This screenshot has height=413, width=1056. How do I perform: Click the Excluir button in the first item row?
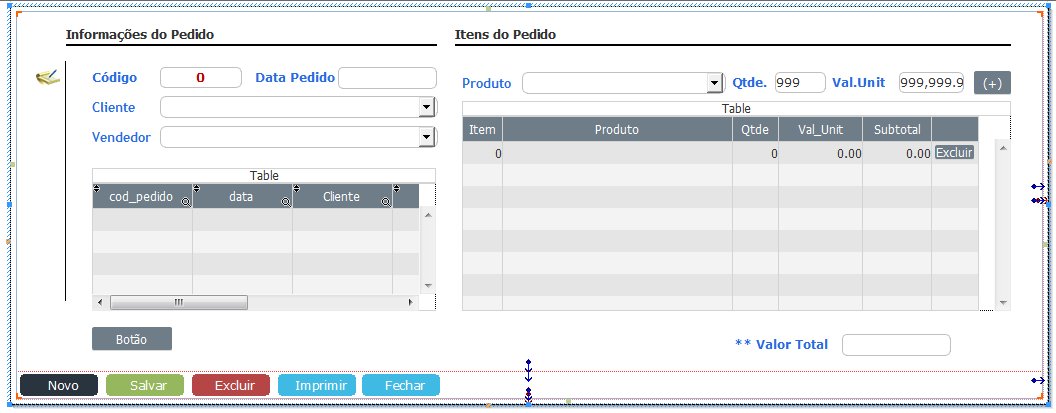(954, 153)
